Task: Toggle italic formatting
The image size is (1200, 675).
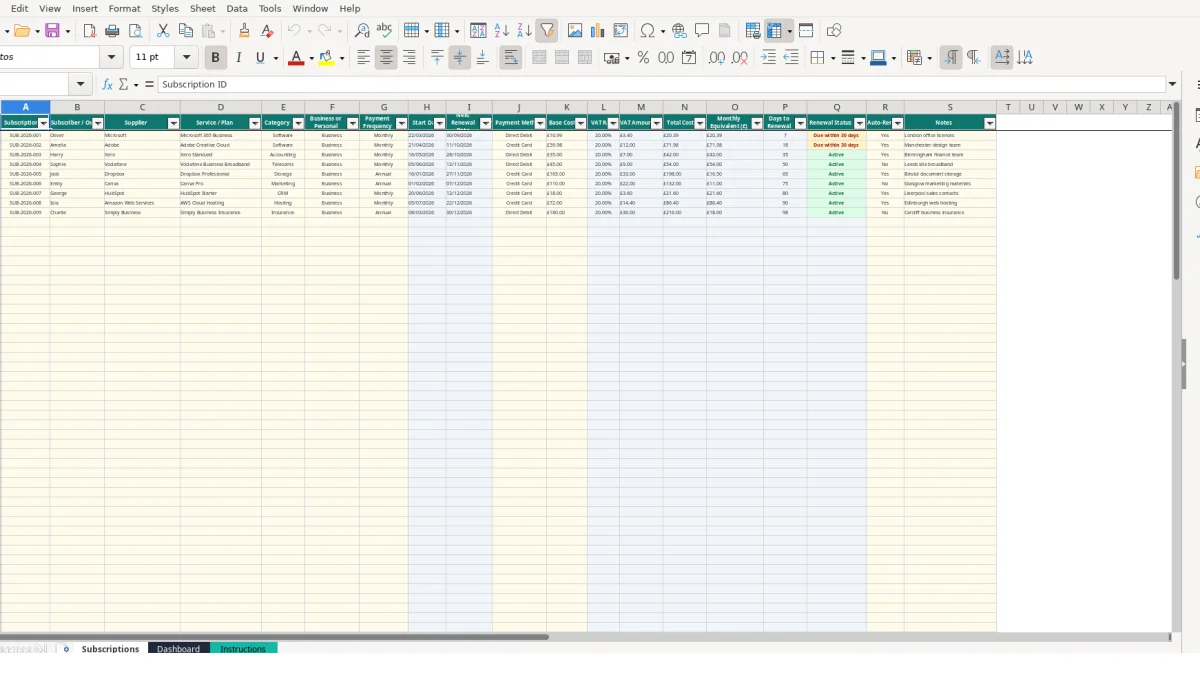Action: pos(238,58)
